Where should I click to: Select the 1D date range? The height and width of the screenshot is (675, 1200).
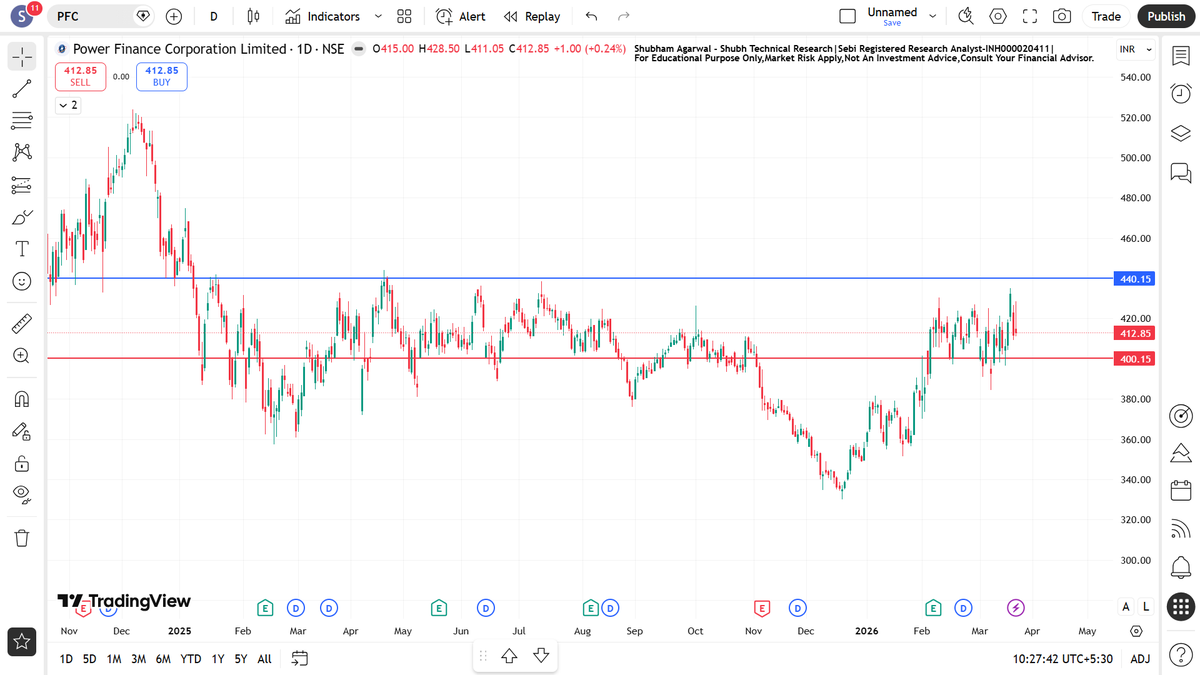point(66,659)
